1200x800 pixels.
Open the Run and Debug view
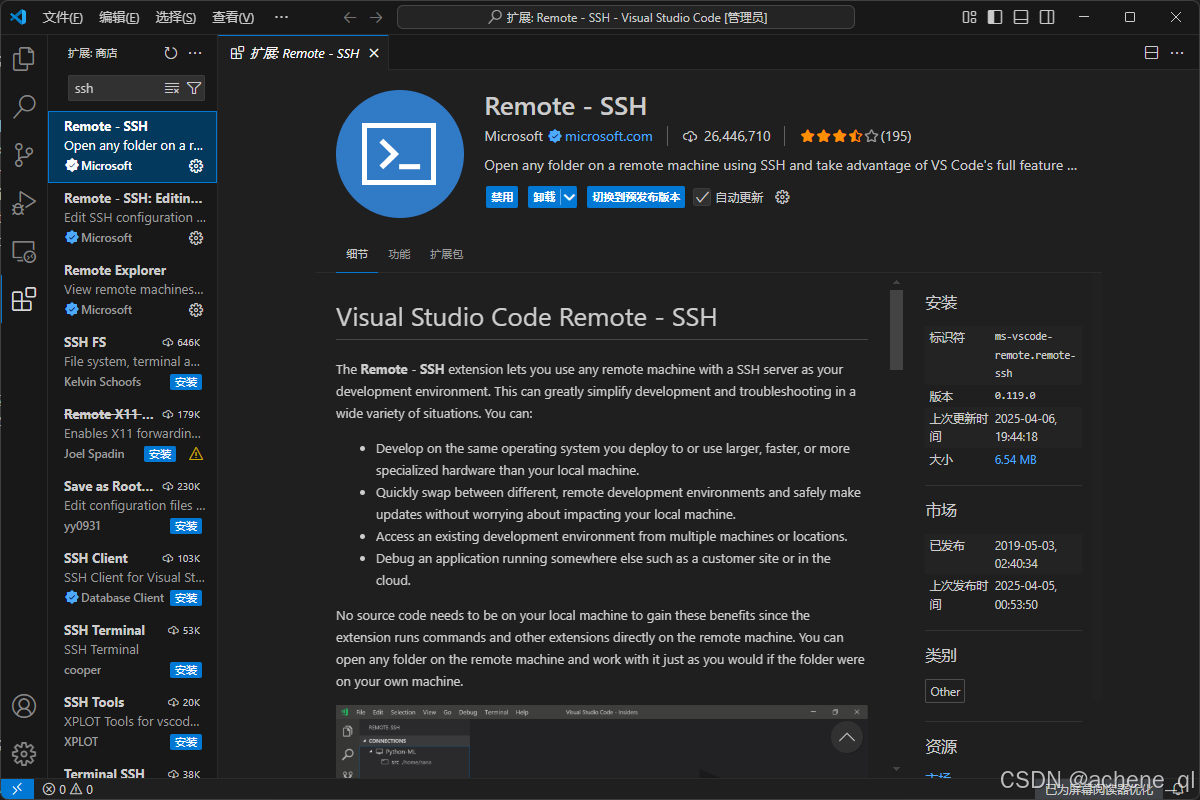pyautogui.click(x=24, y=203)
